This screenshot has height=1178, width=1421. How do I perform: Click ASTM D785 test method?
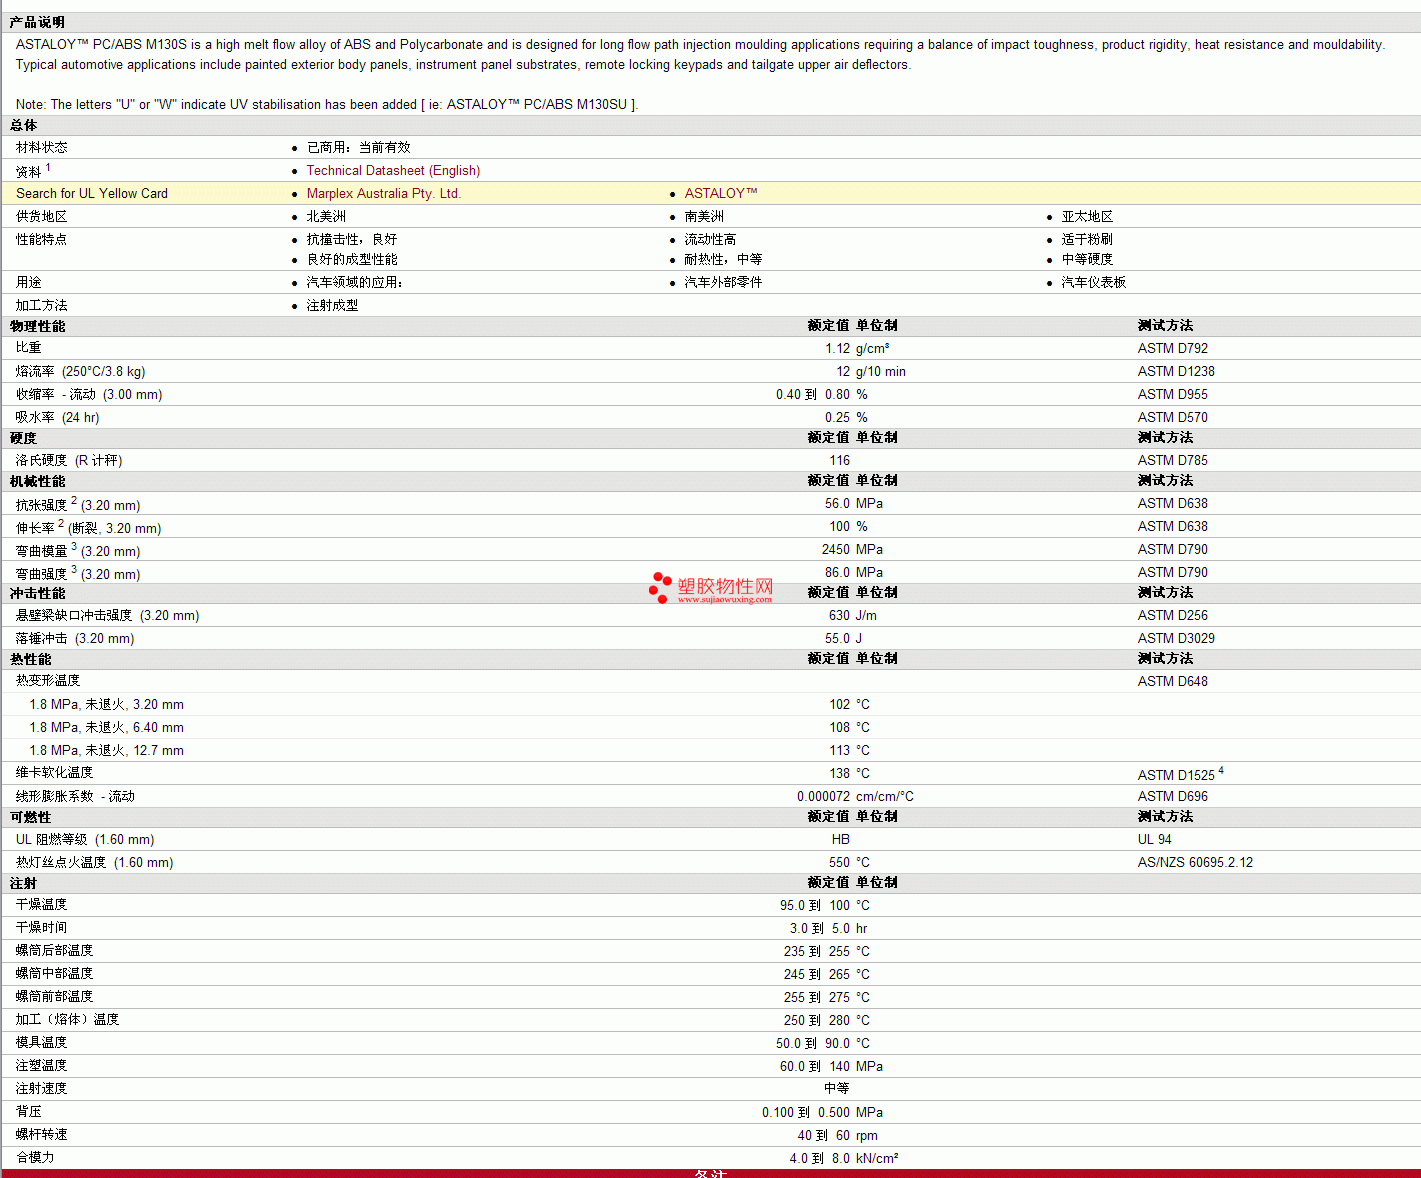point(1173,461)
